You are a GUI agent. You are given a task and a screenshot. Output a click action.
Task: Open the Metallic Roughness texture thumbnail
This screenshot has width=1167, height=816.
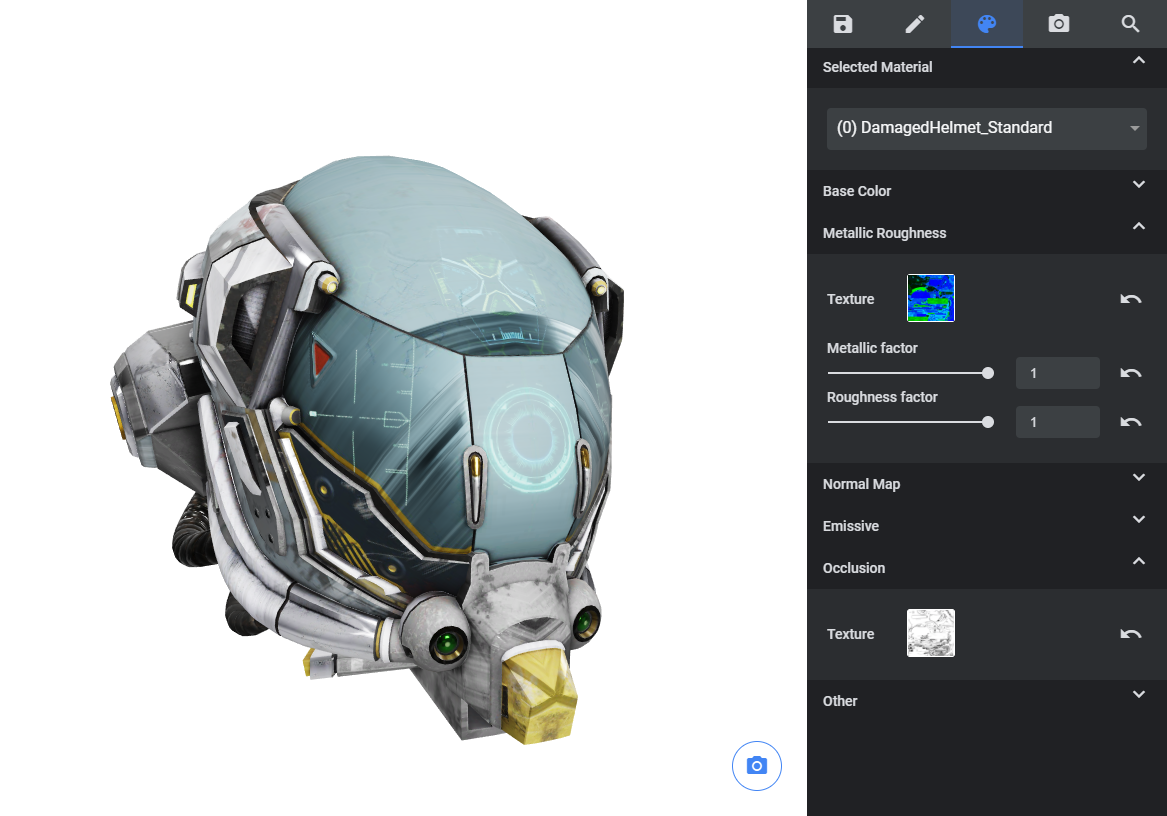(x=930, y=298)
